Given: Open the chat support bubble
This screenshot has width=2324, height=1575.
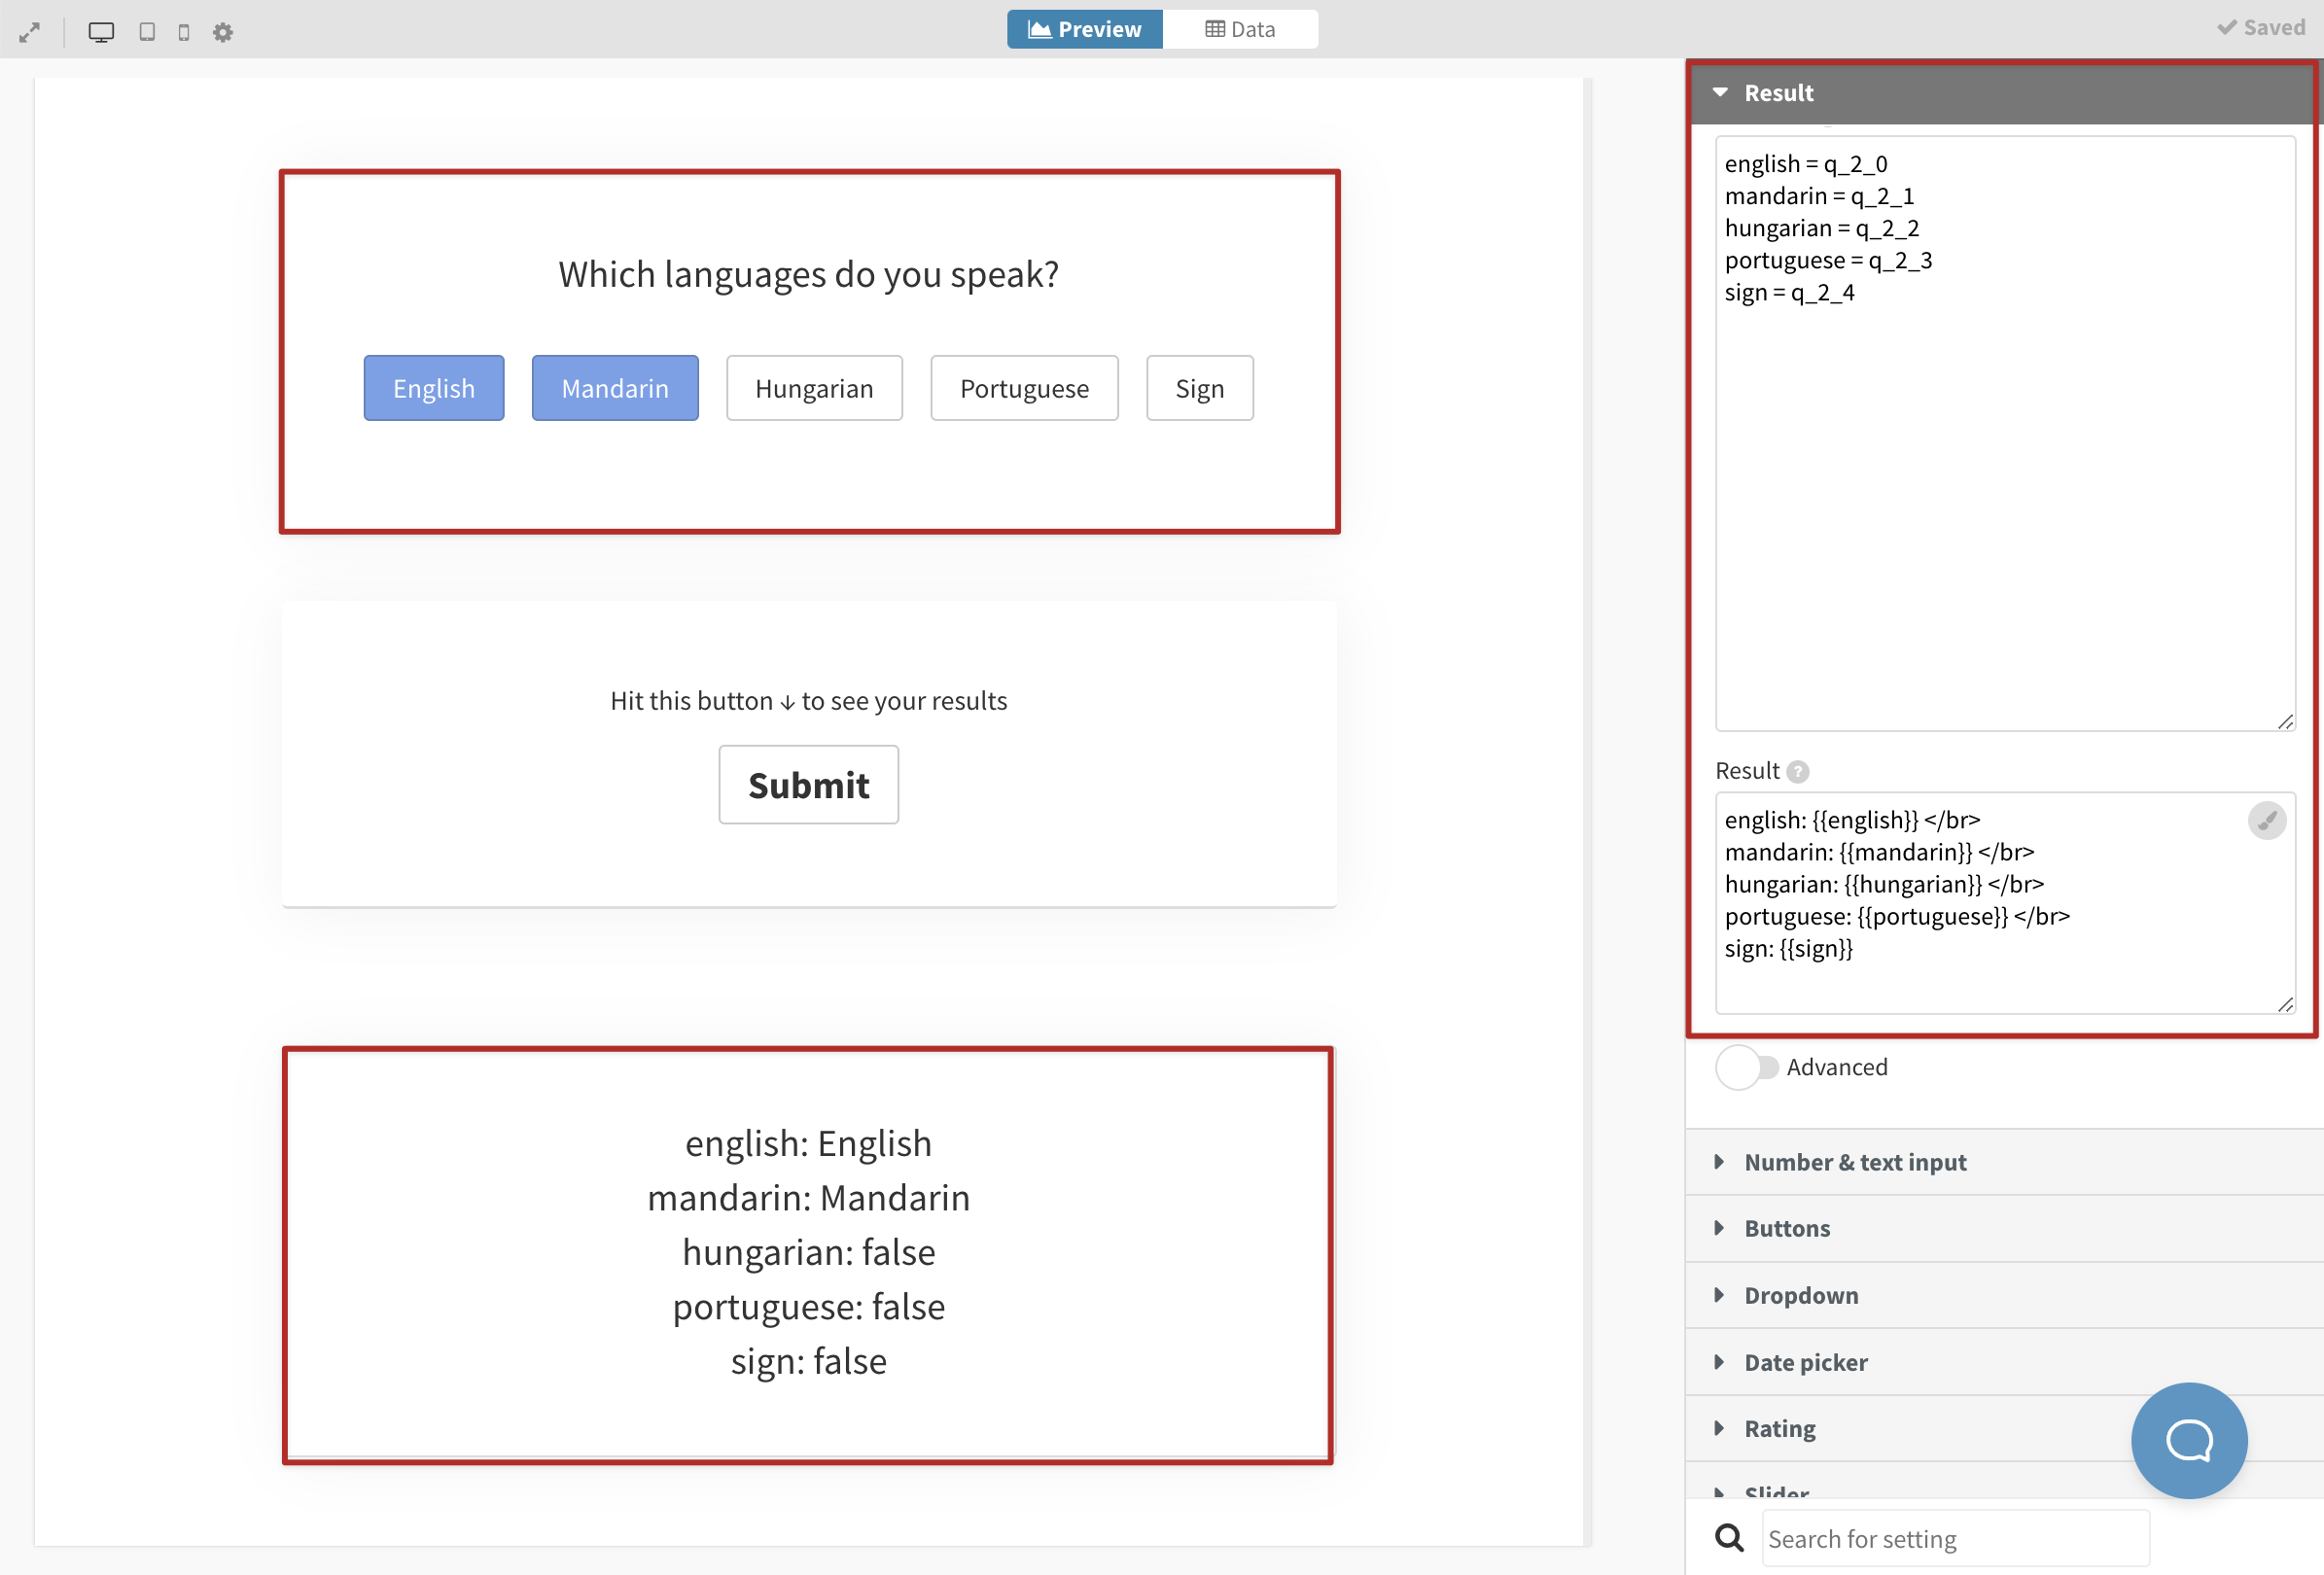Looking at the screenshot, I should (2188, 1439).
